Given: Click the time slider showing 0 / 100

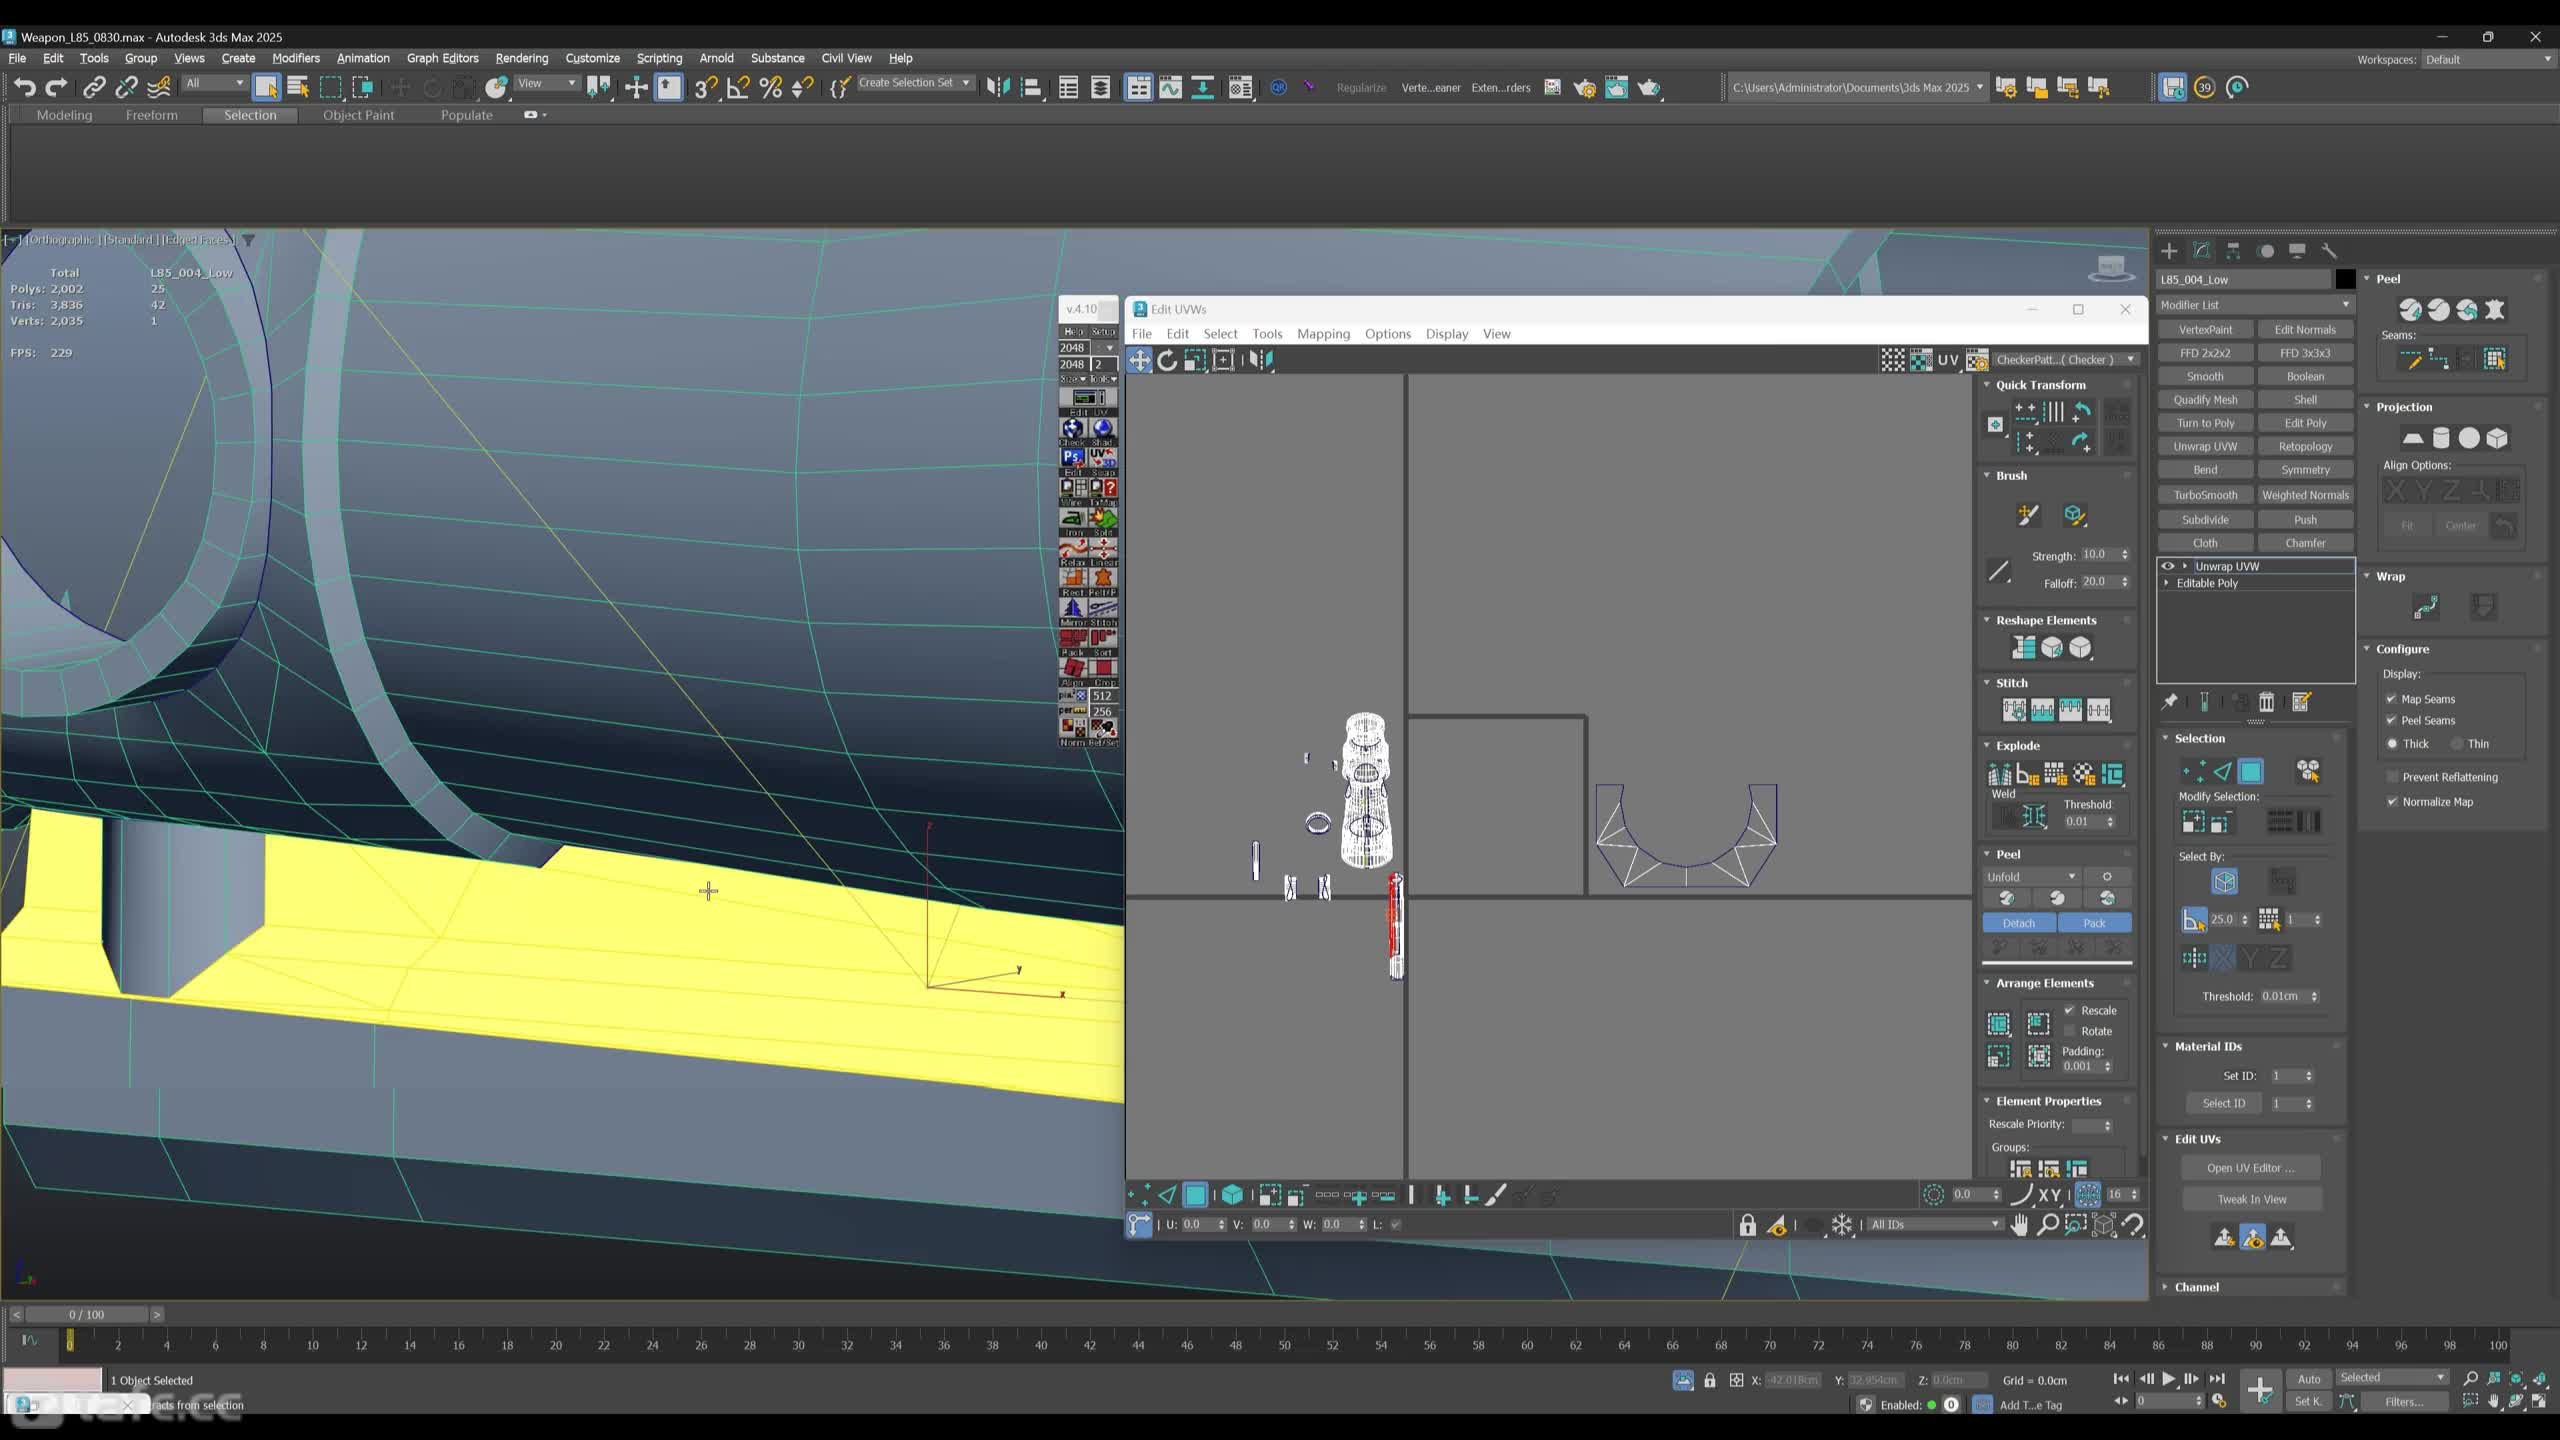Looking at the screenshot, I should [86, 1314].
